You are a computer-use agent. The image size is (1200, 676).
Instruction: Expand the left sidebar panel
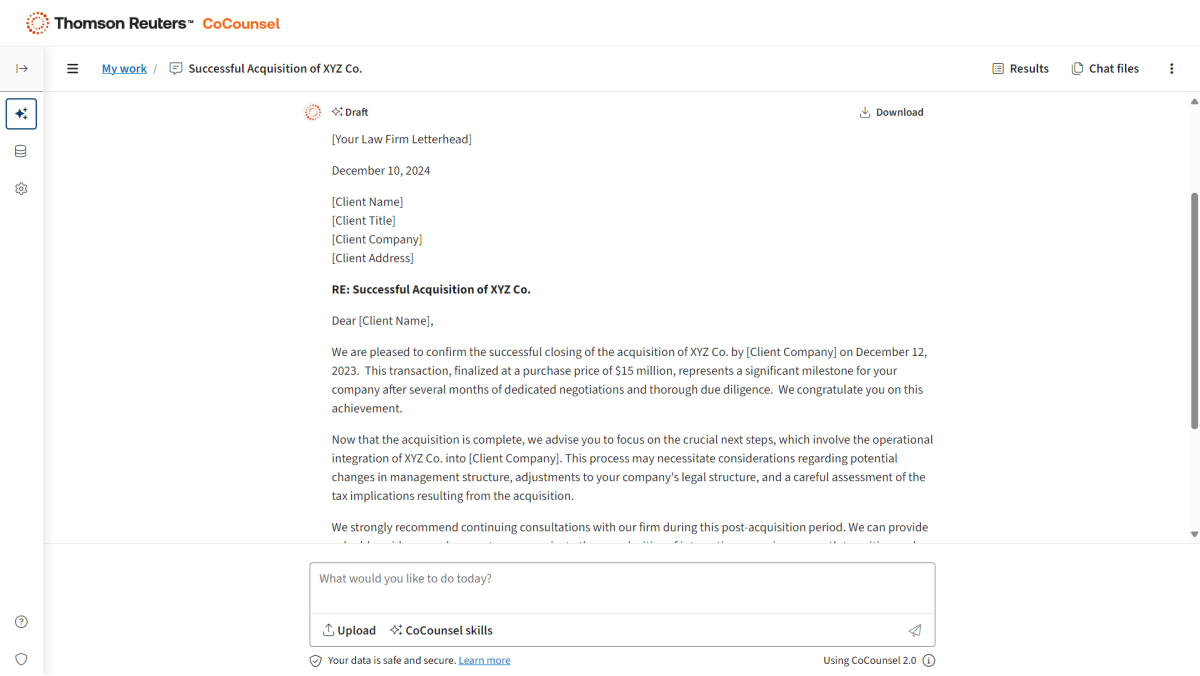[x=21, y=69]
